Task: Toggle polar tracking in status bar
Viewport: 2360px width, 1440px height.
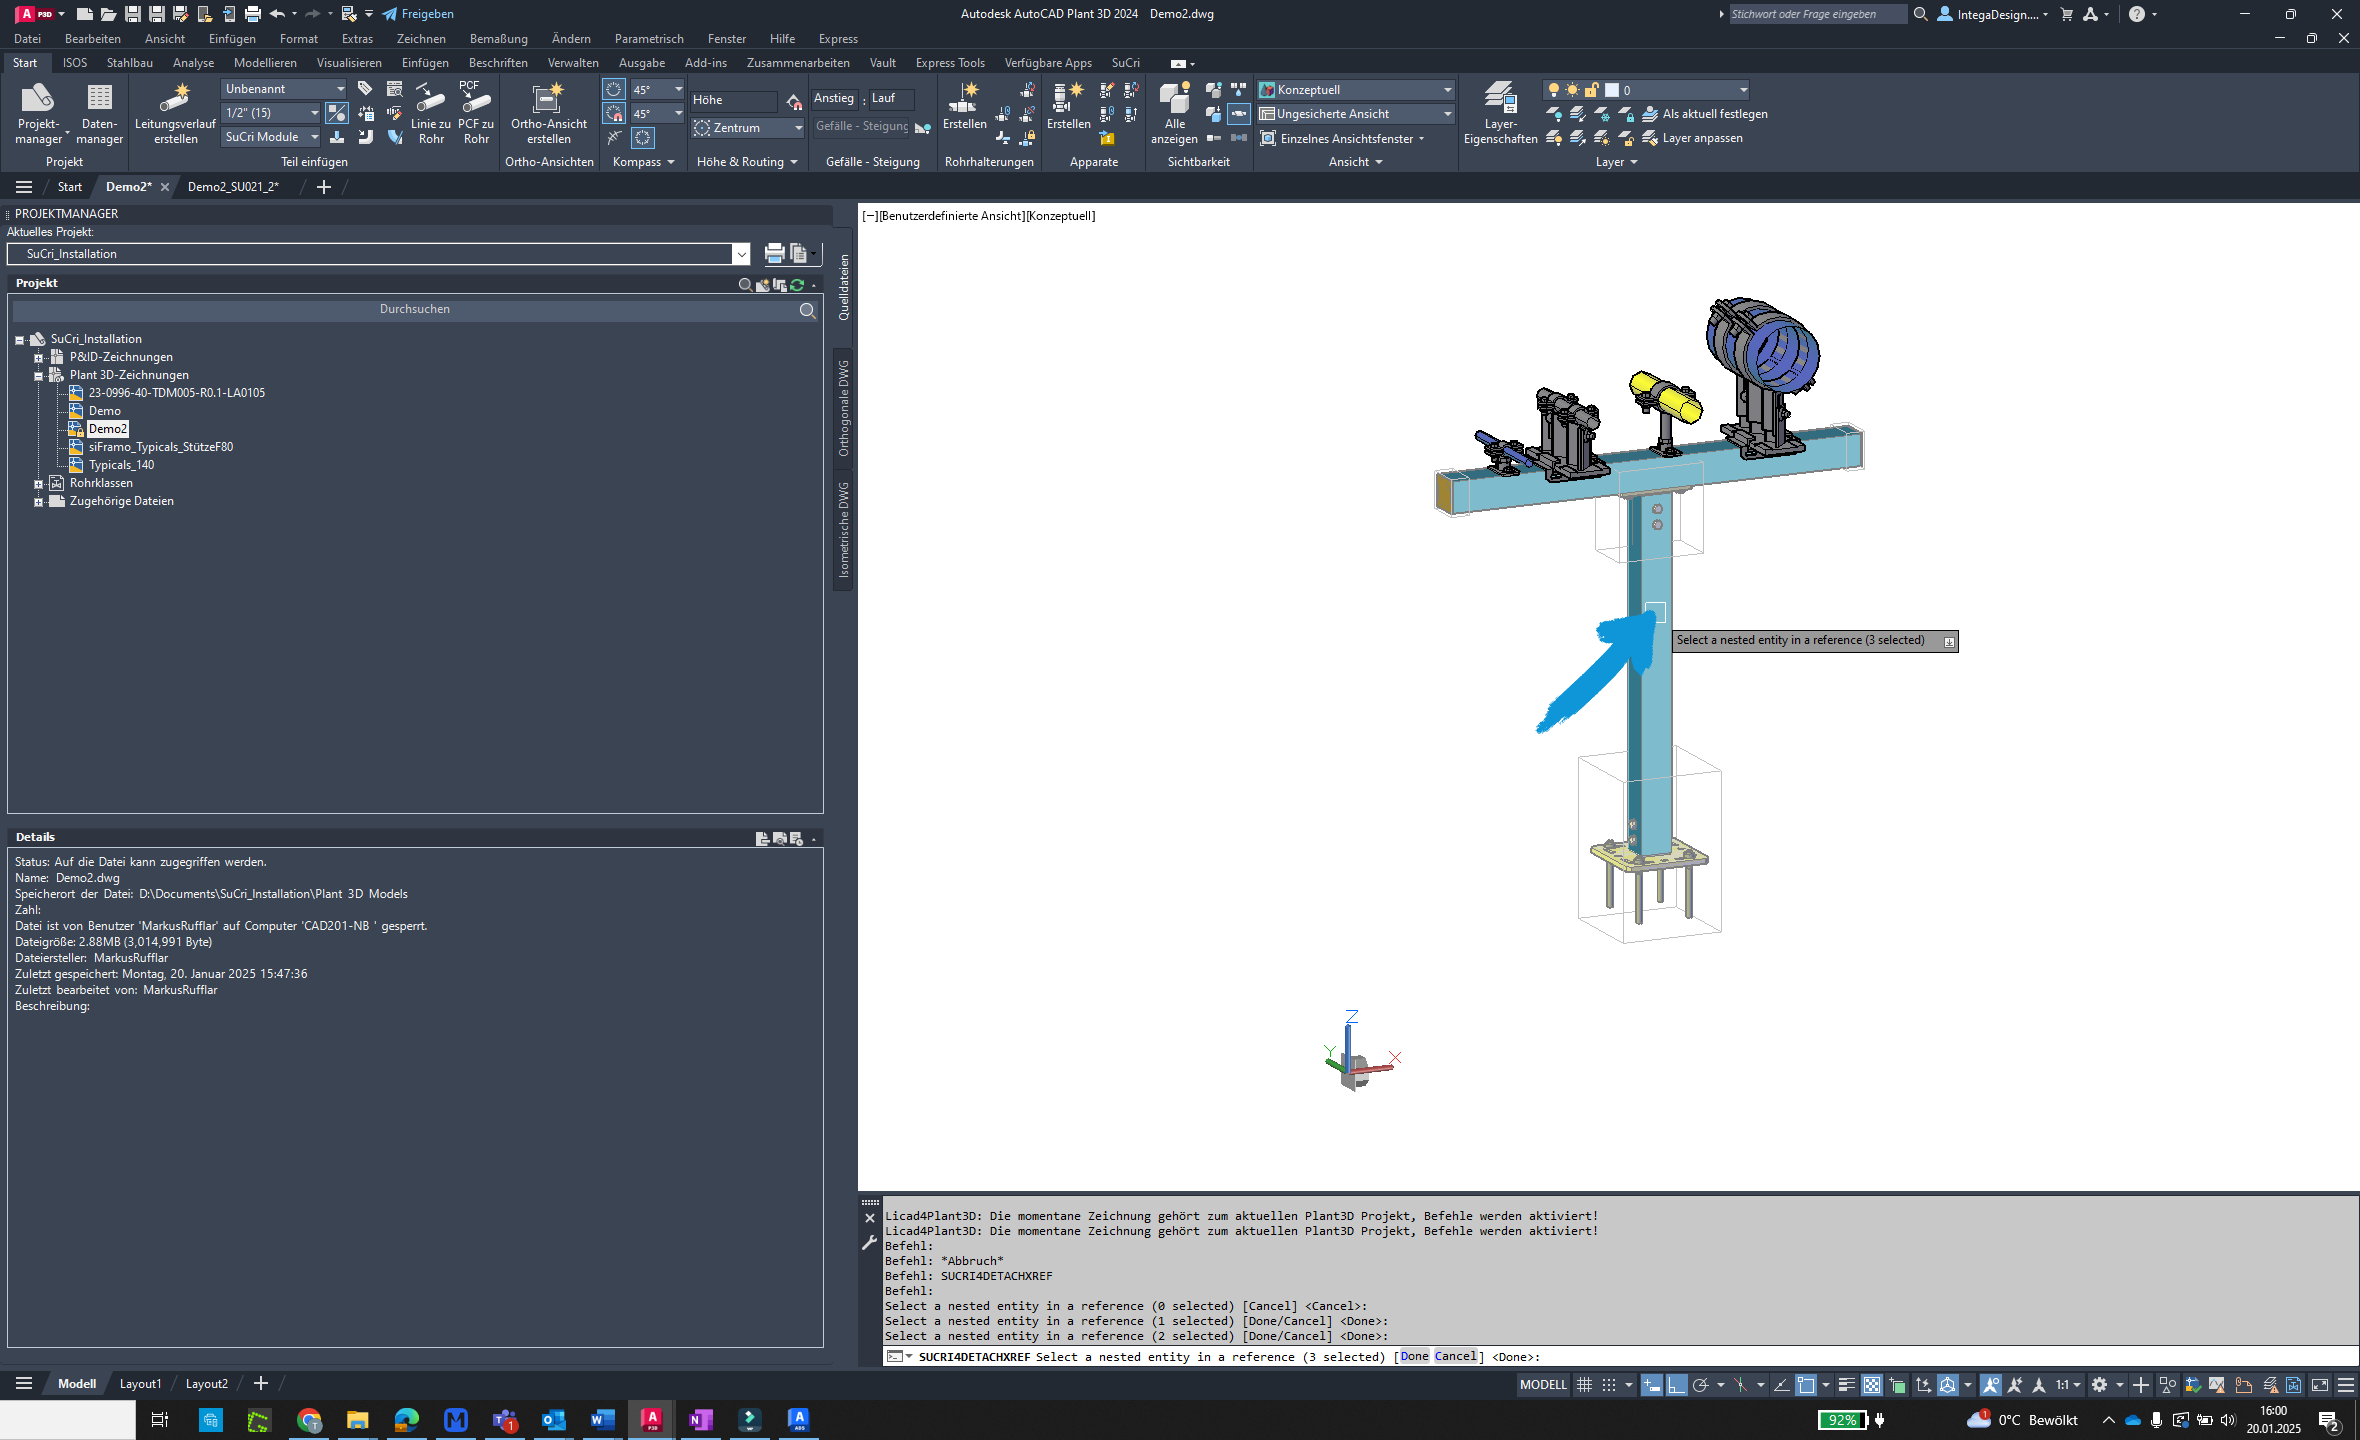Action: 1700,1385
